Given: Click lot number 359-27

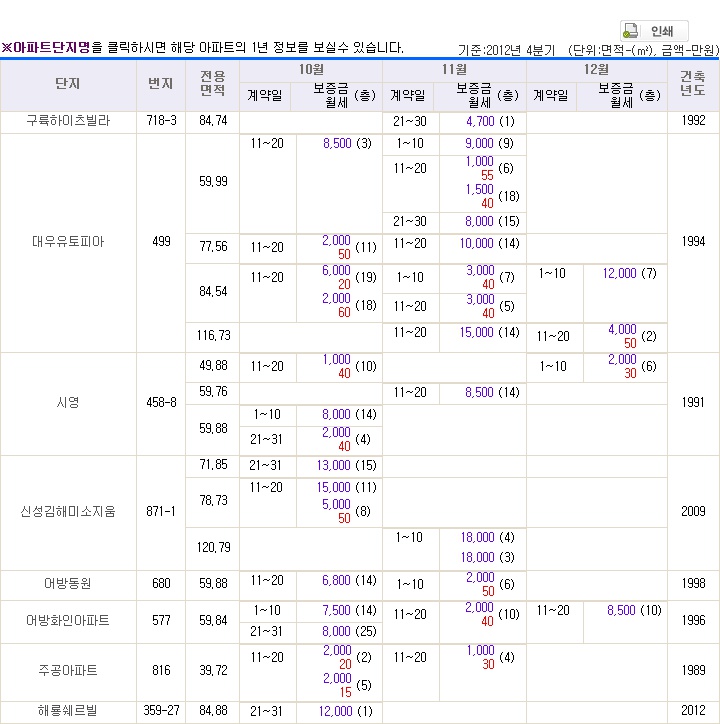Looking at the screenshot, I should (x=161, y=710).
